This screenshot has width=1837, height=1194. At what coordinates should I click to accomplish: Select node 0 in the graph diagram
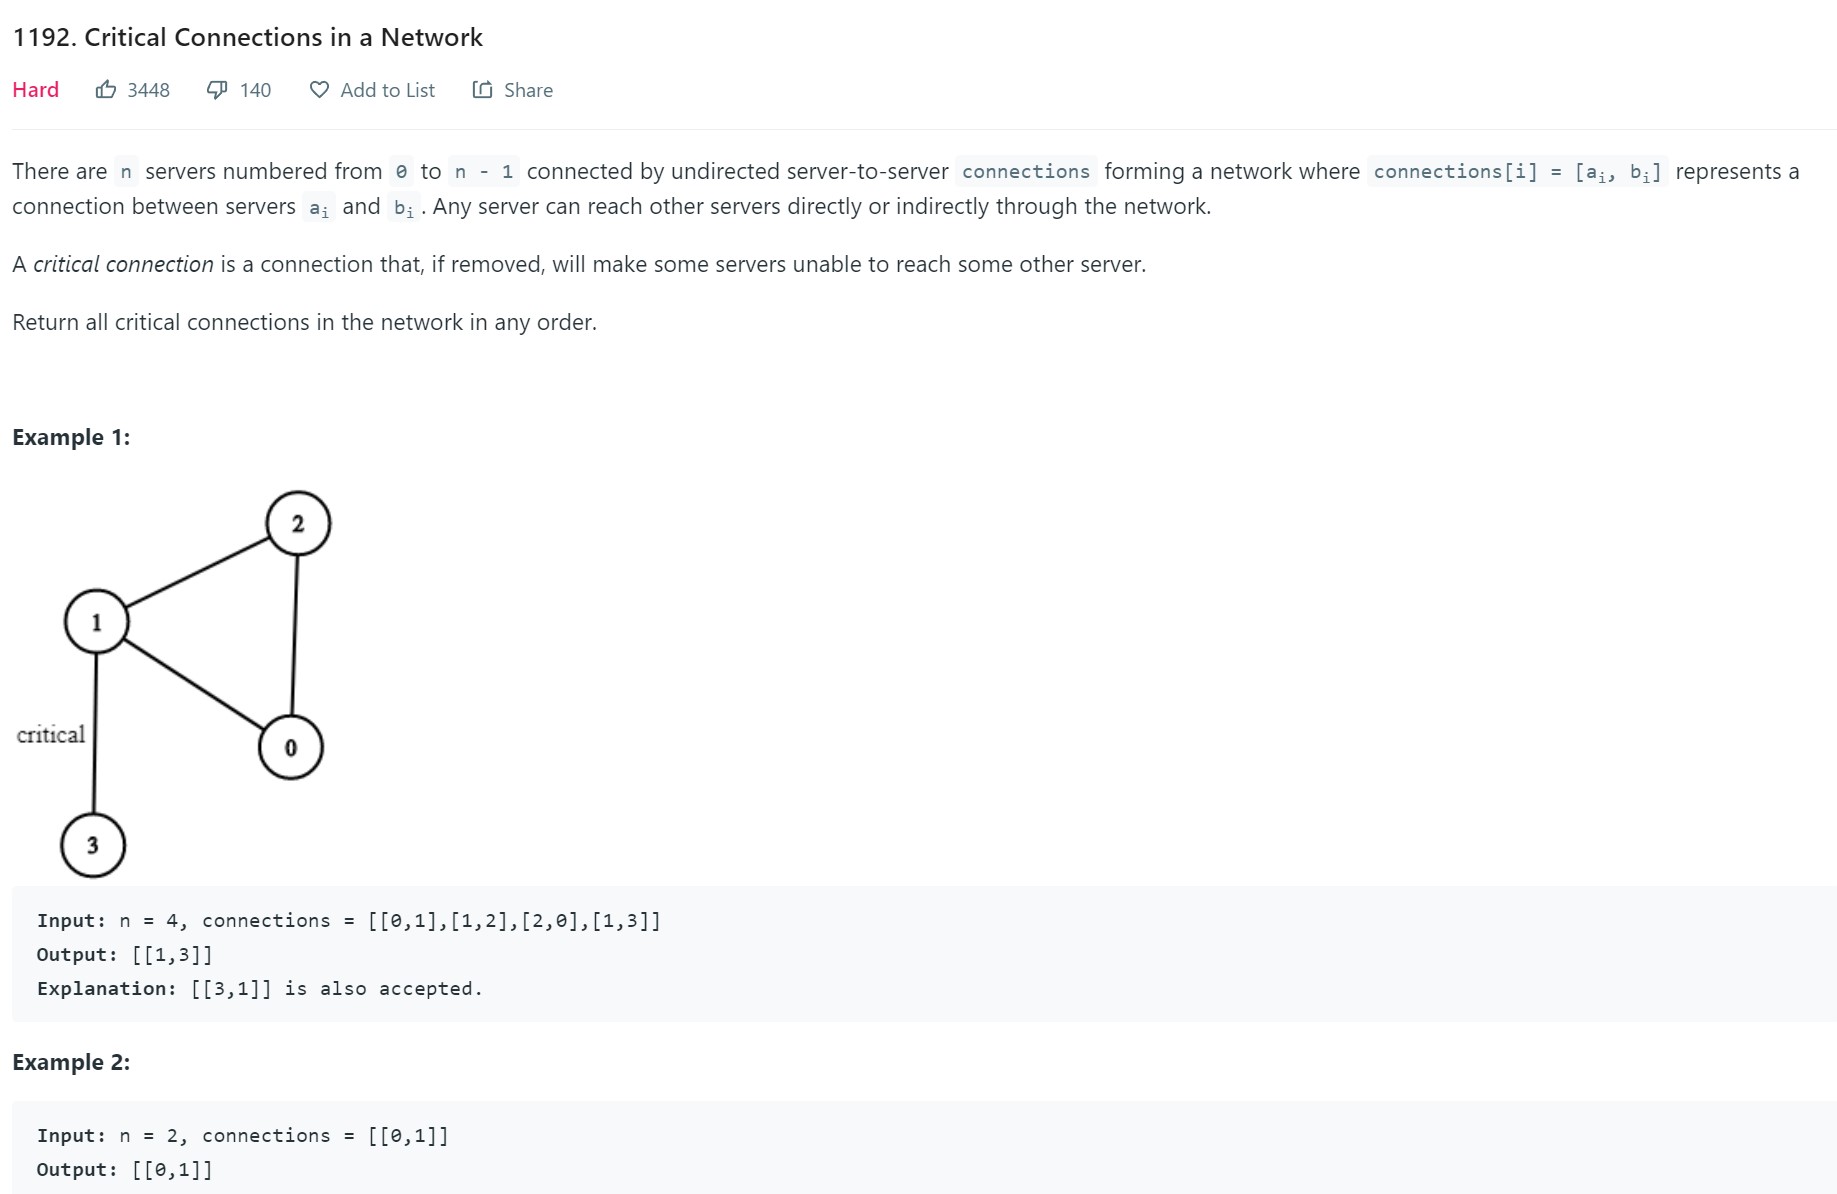pos(291,747)
